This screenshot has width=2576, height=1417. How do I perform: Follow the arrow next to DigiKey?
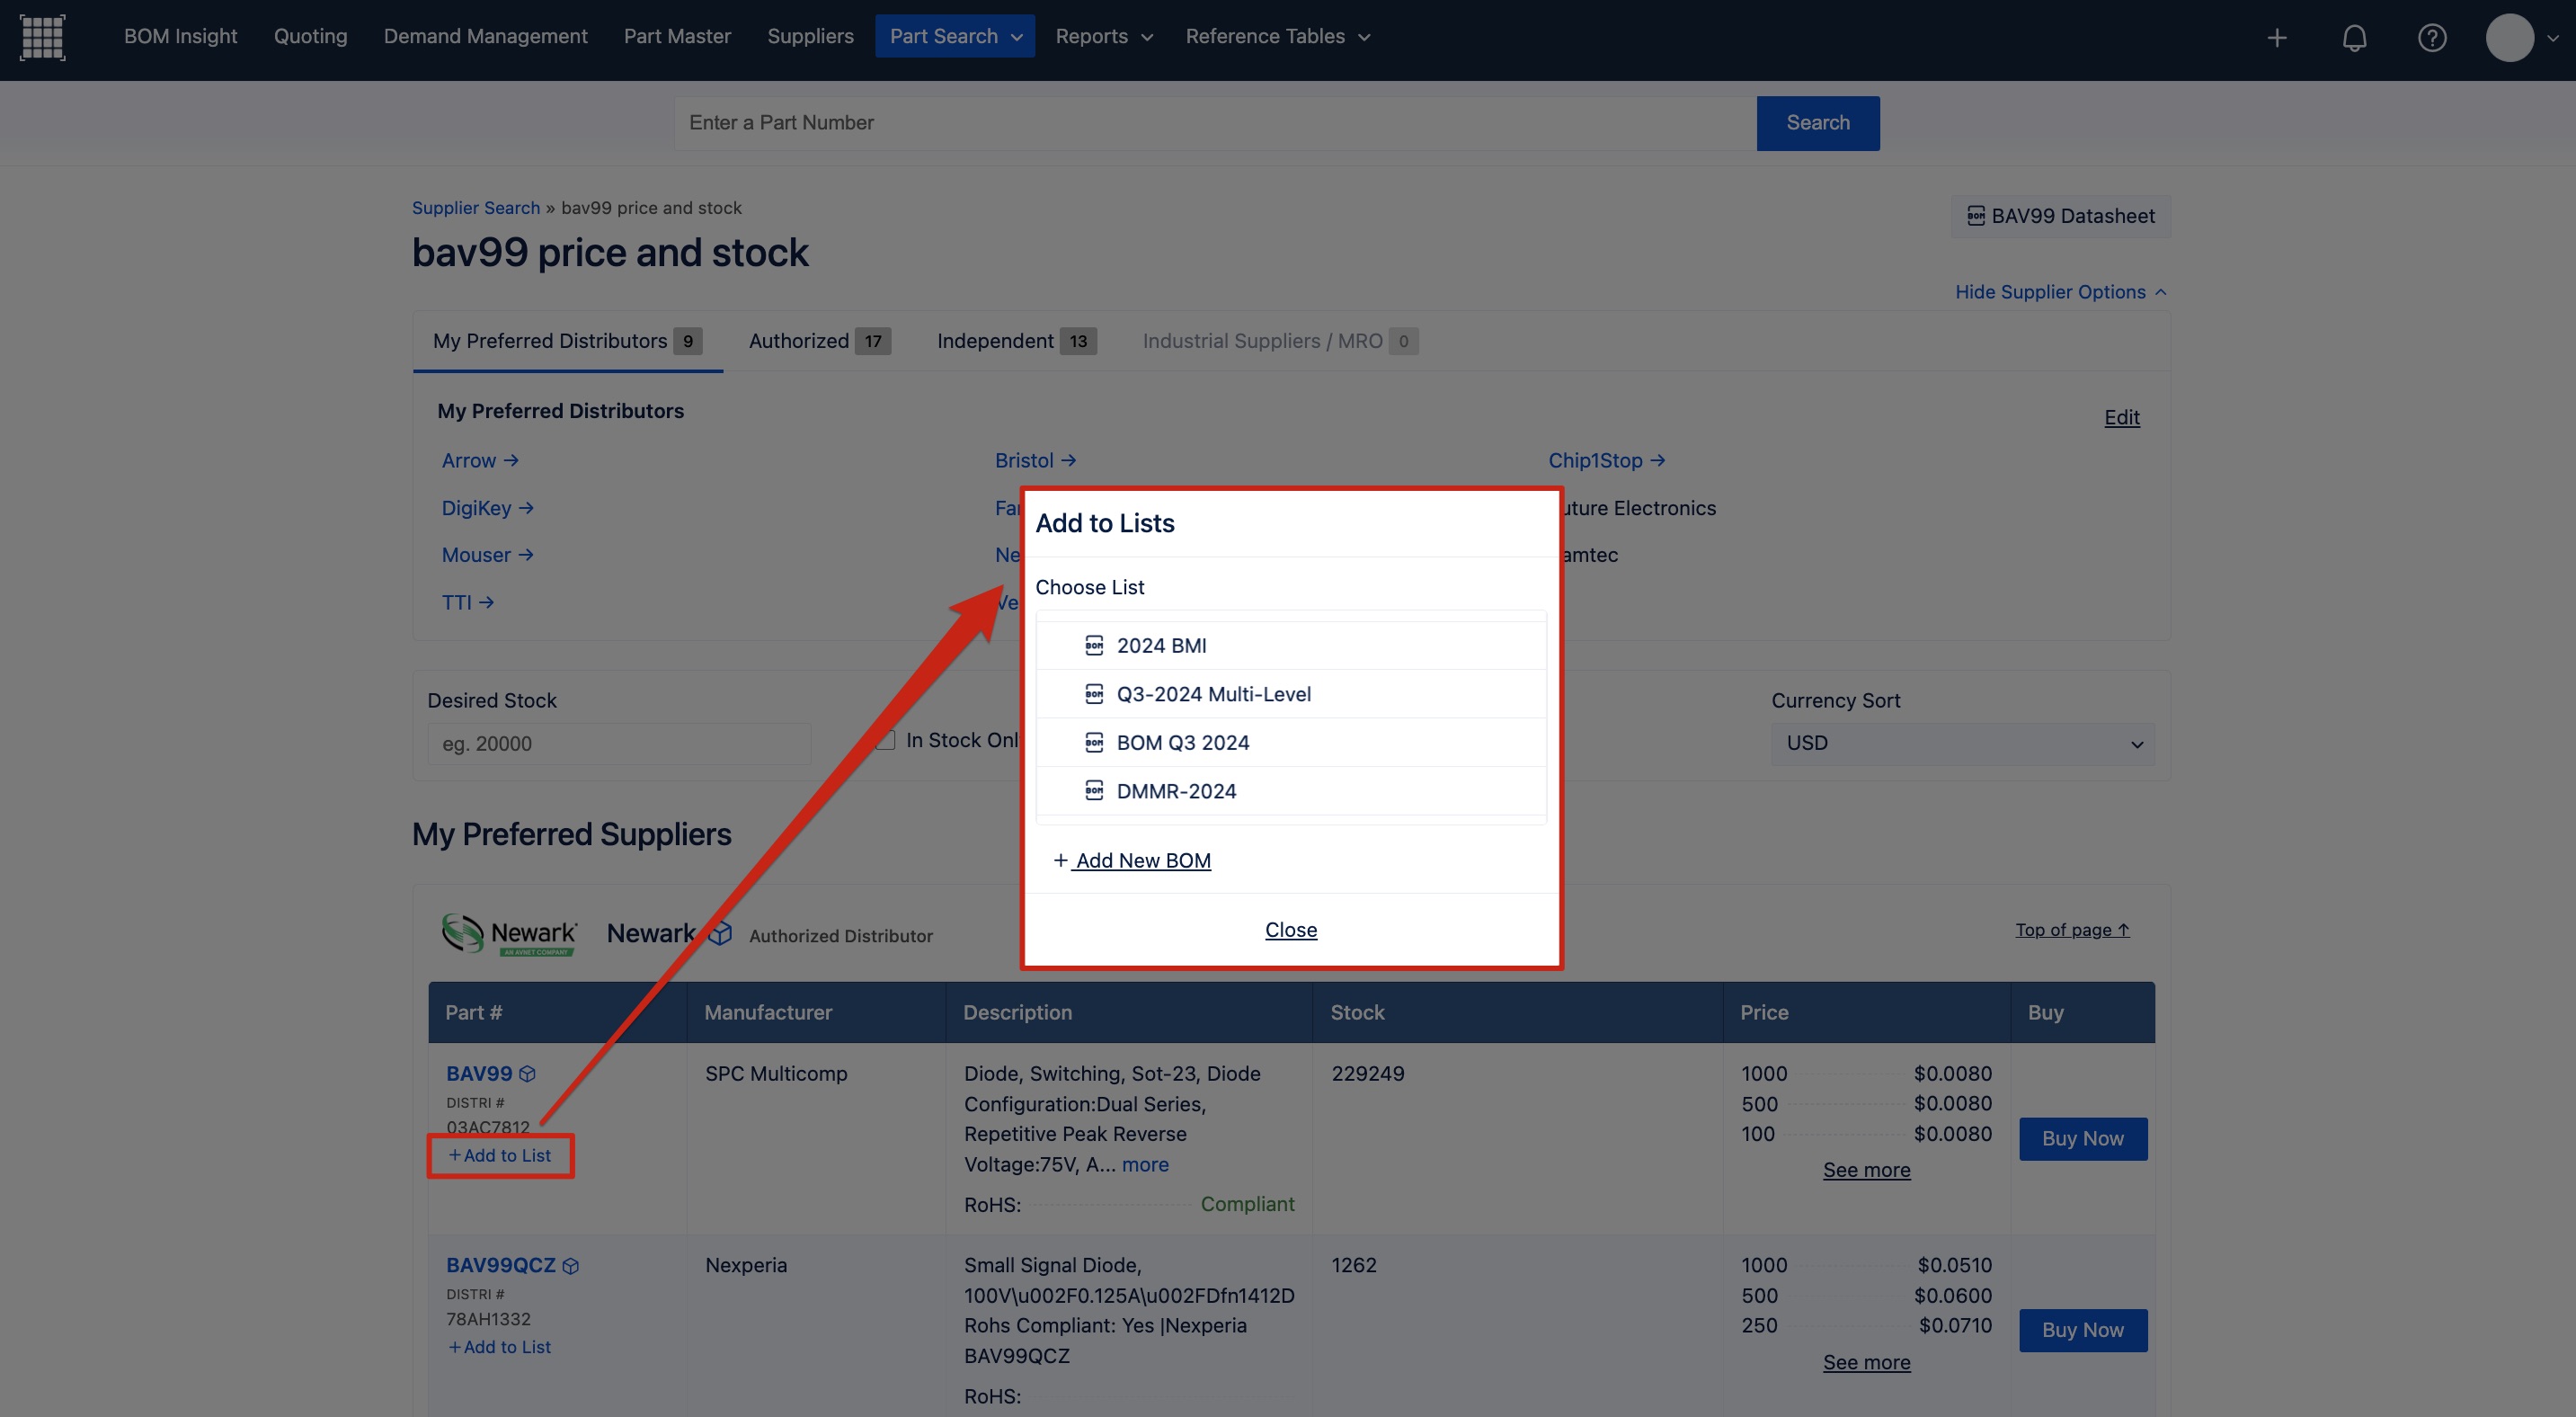(x=526, y=508)
